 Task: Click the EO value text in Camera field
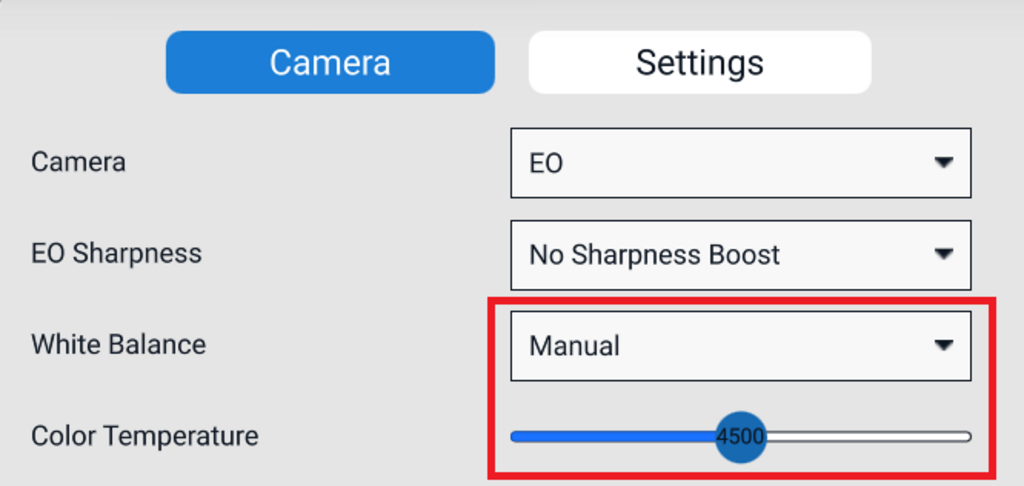tap(546, 164)
